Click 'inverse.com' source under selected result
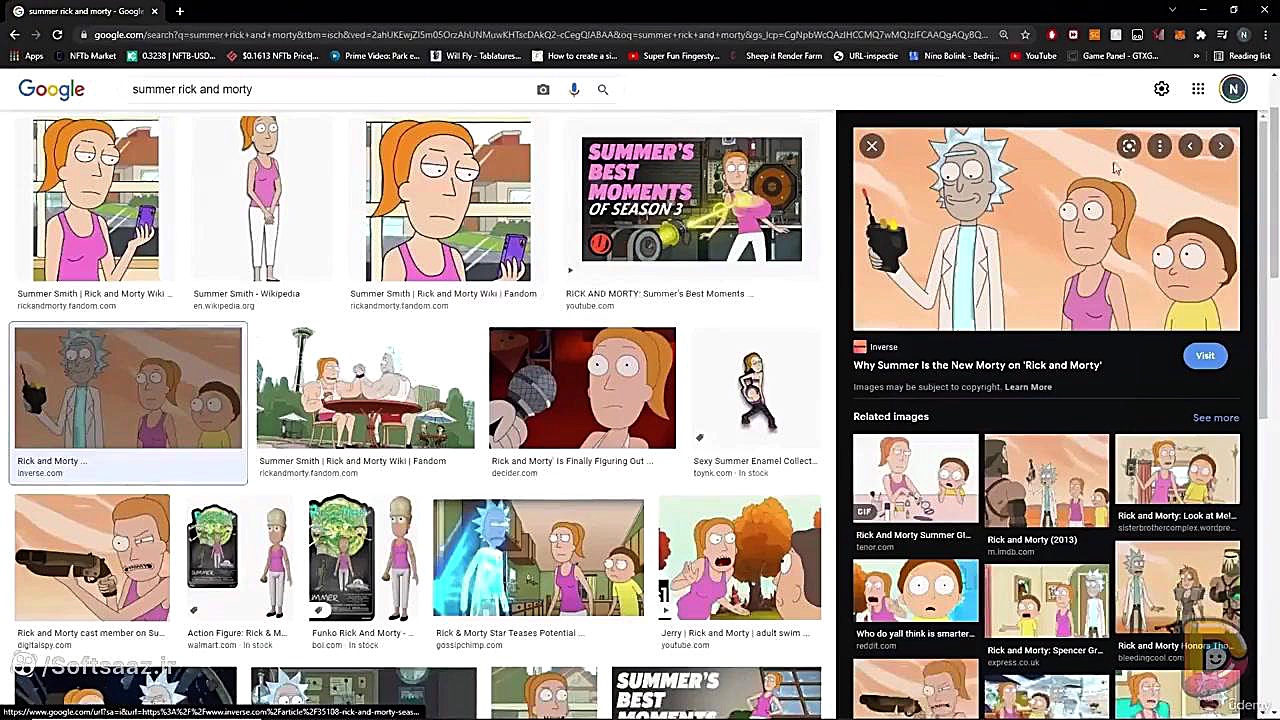Image resolution: width=1280 pixels, height=720 pixels. (39, 473)
